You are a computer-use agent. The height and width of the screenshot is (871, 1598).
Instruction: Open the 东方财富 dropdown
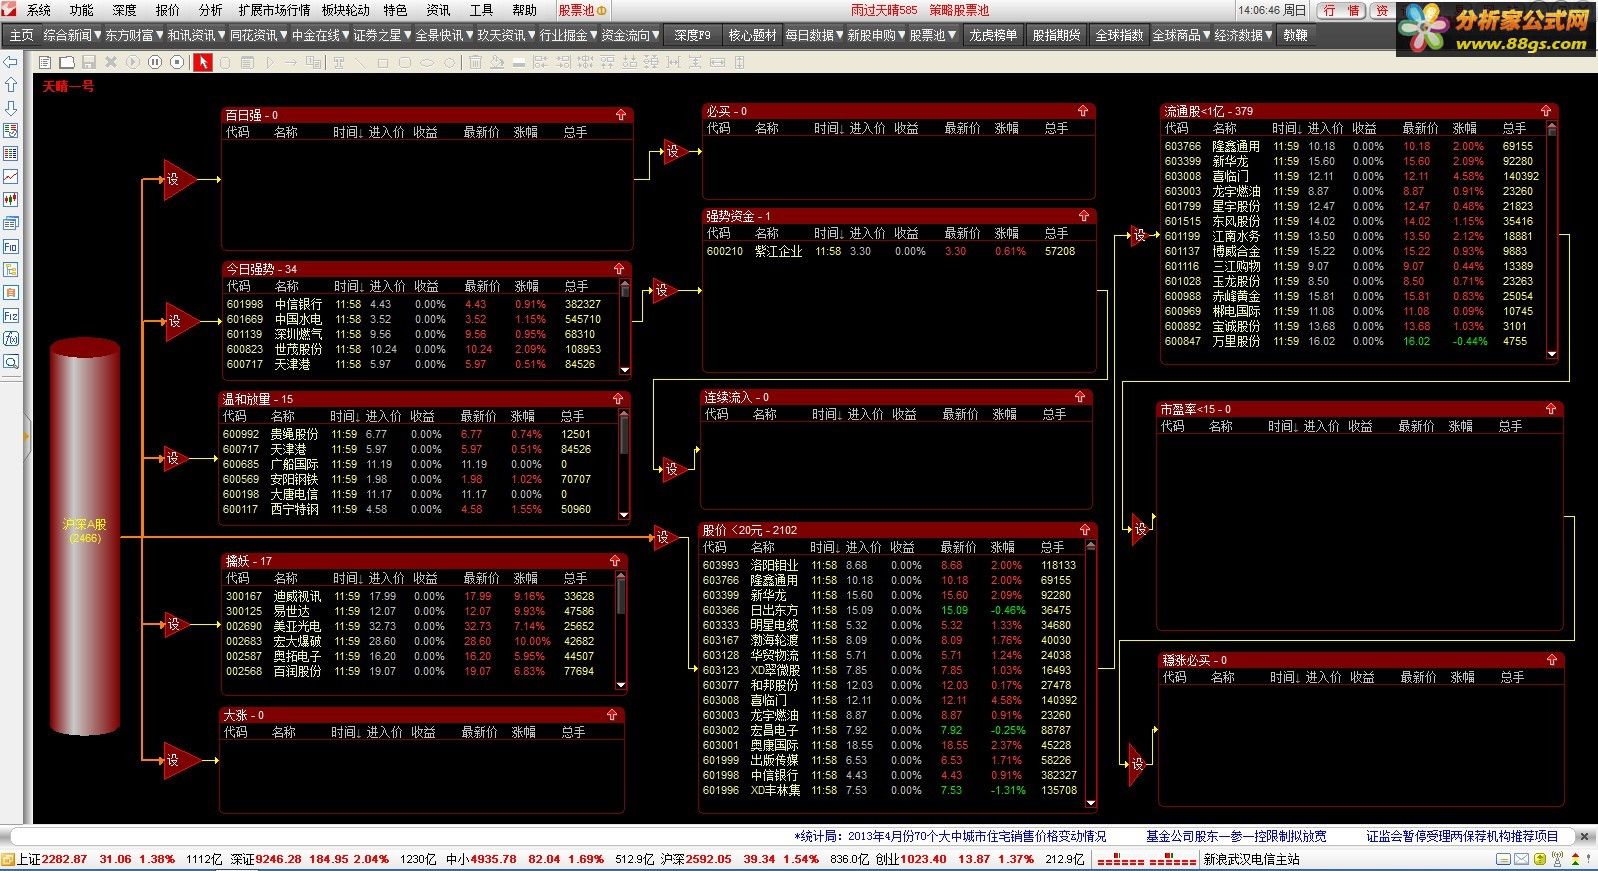click(134, 35)
